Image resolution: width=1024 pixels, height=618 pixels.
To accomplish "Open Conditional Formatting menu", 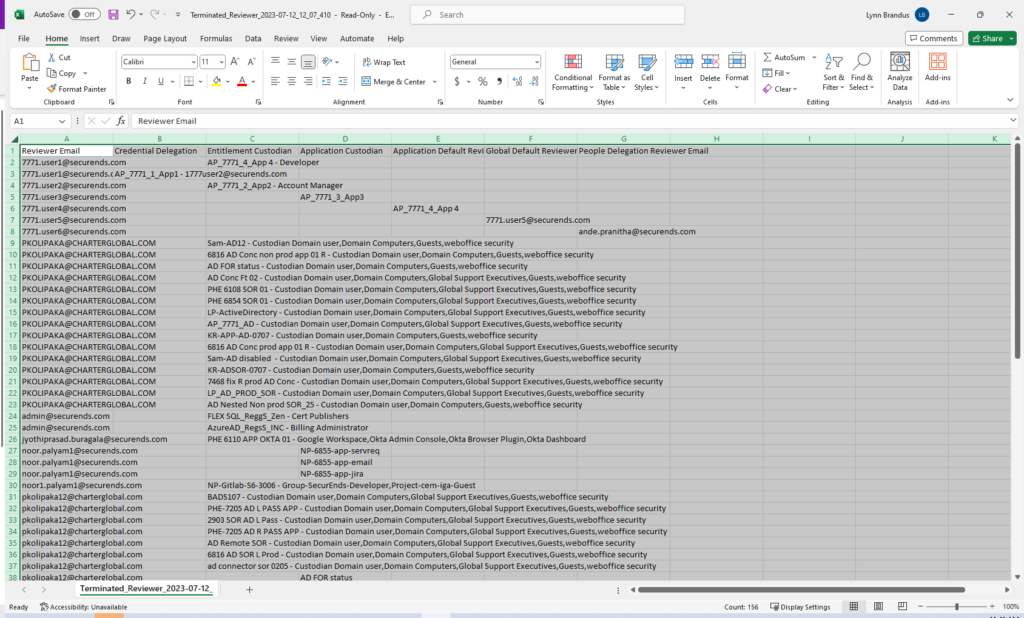I will (573, 73).
